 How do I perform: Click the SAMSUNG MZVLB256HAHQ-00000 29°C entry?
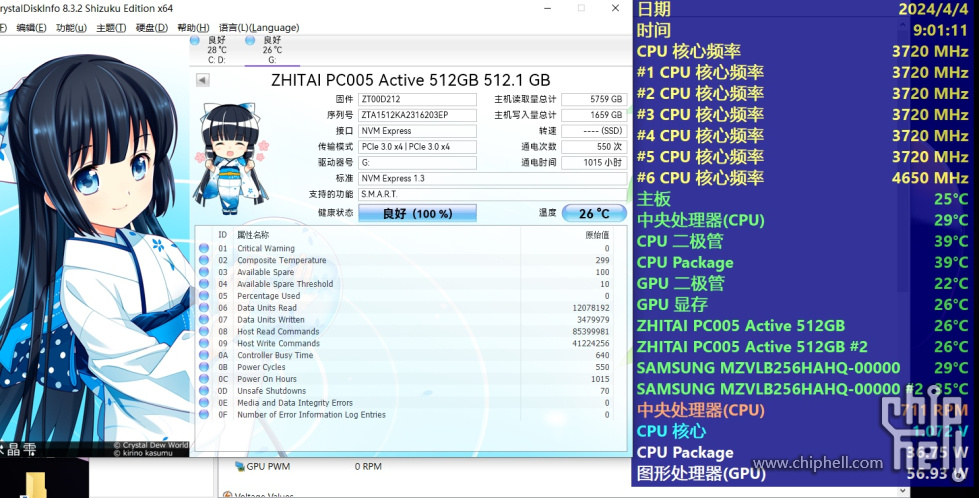(x=802, y=368)
